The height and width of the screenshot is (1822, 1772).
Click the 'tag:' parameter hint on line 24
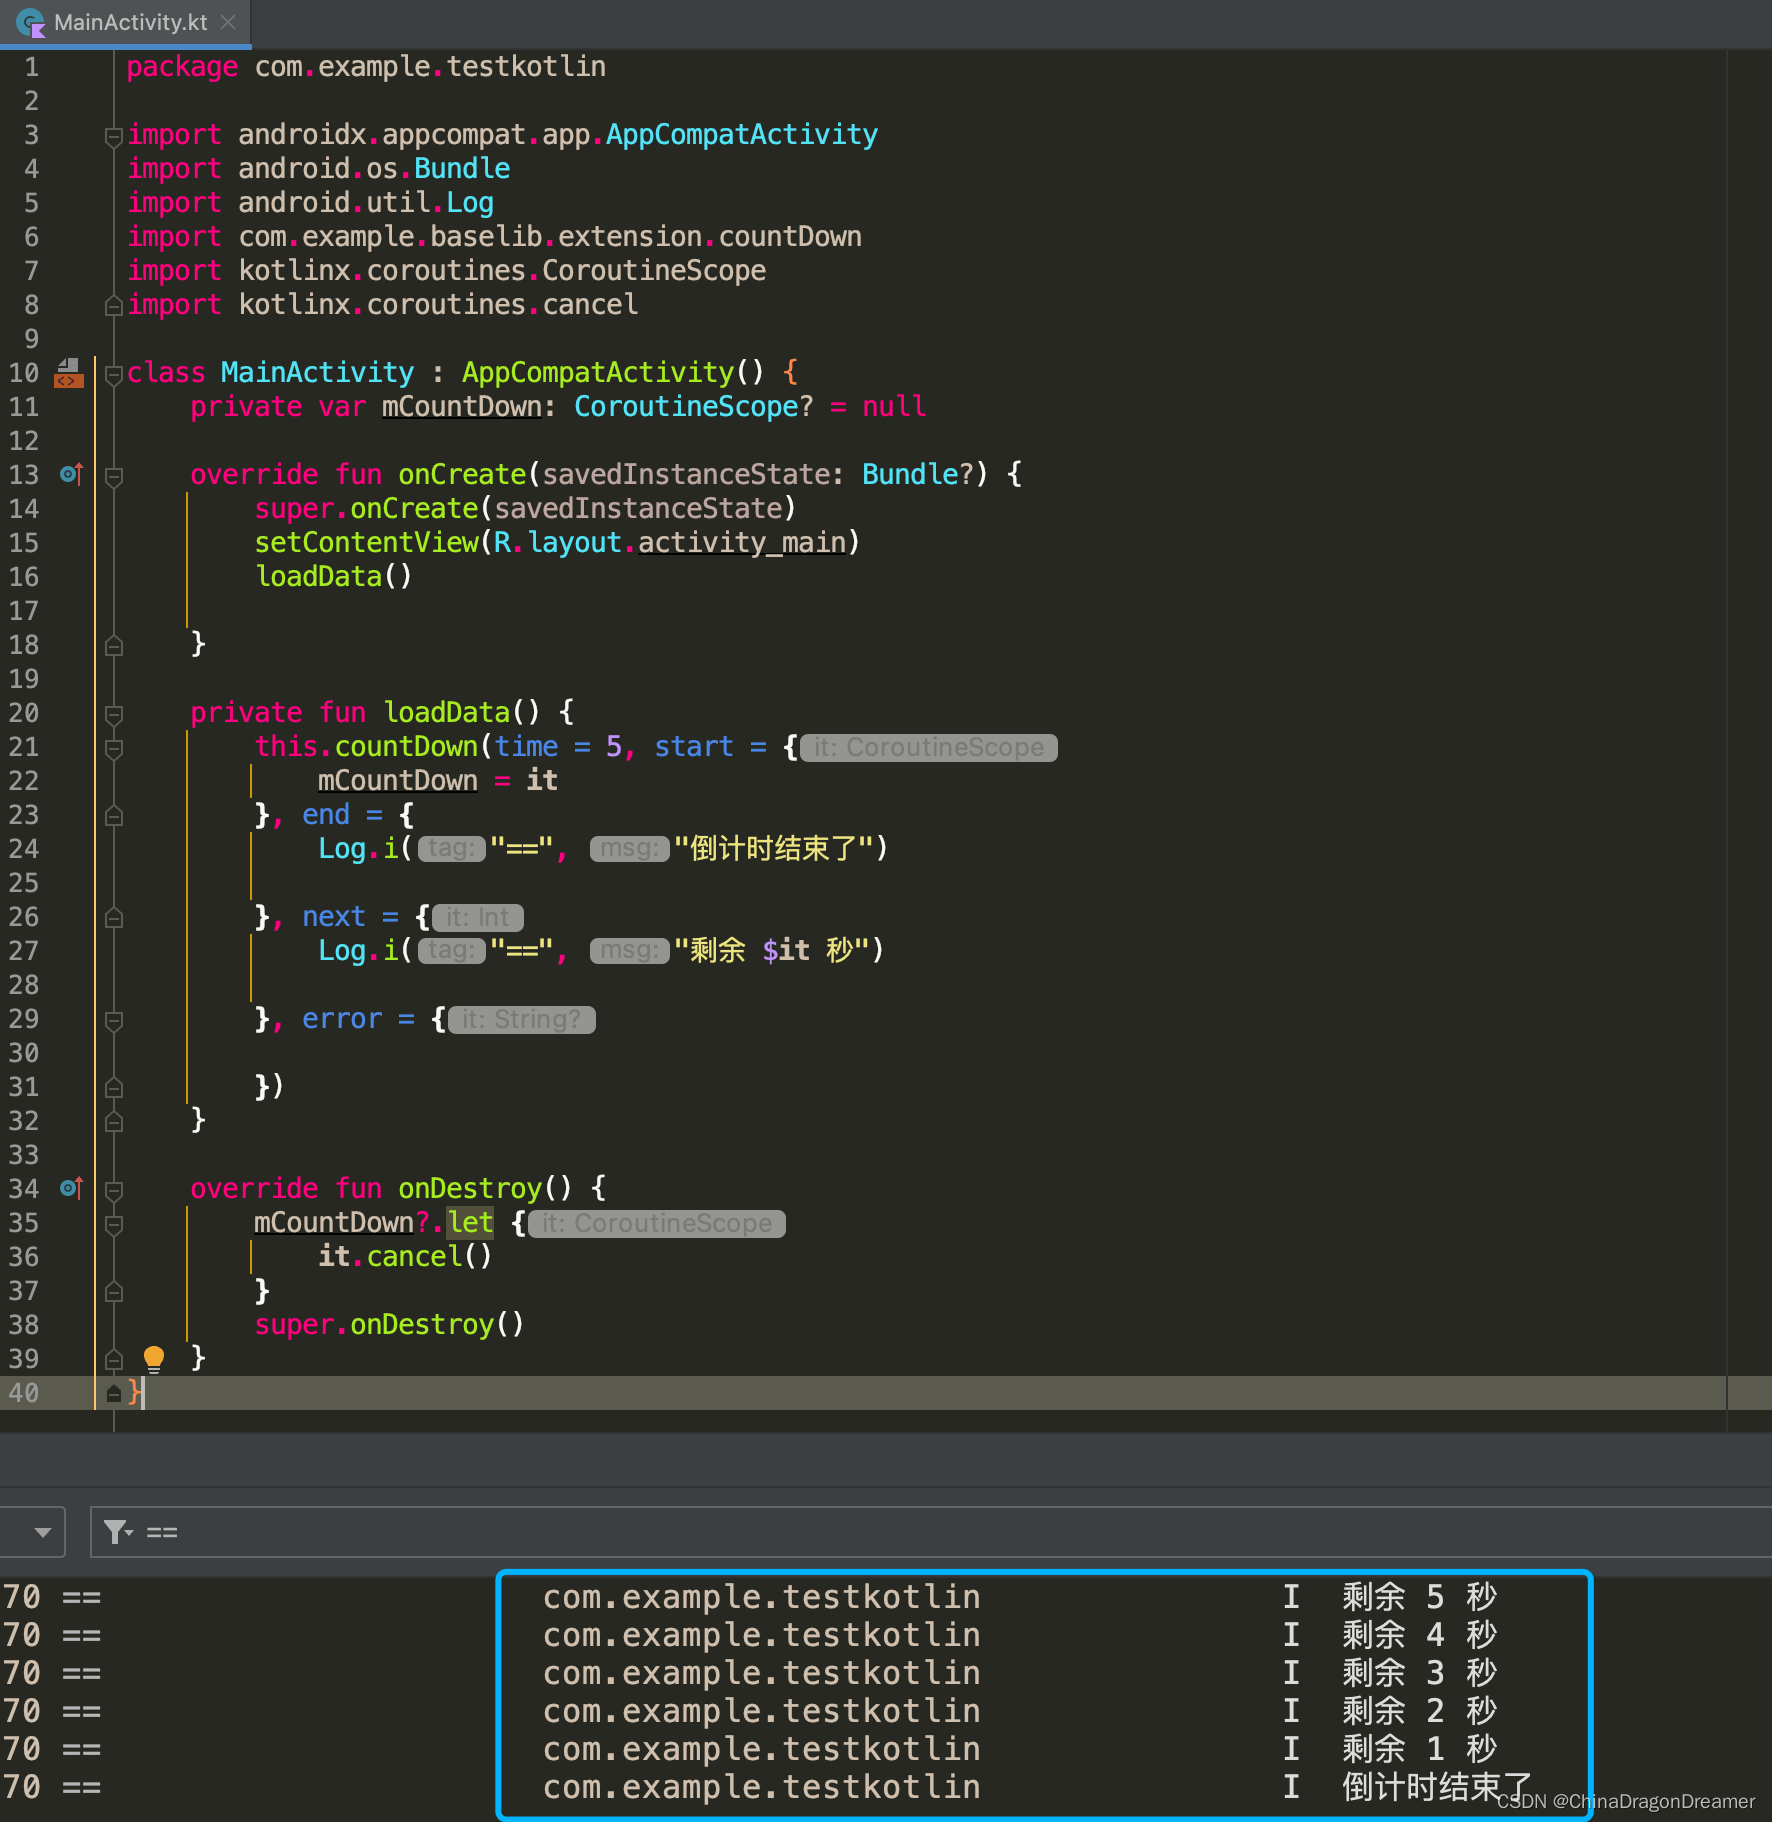[451, 849]
